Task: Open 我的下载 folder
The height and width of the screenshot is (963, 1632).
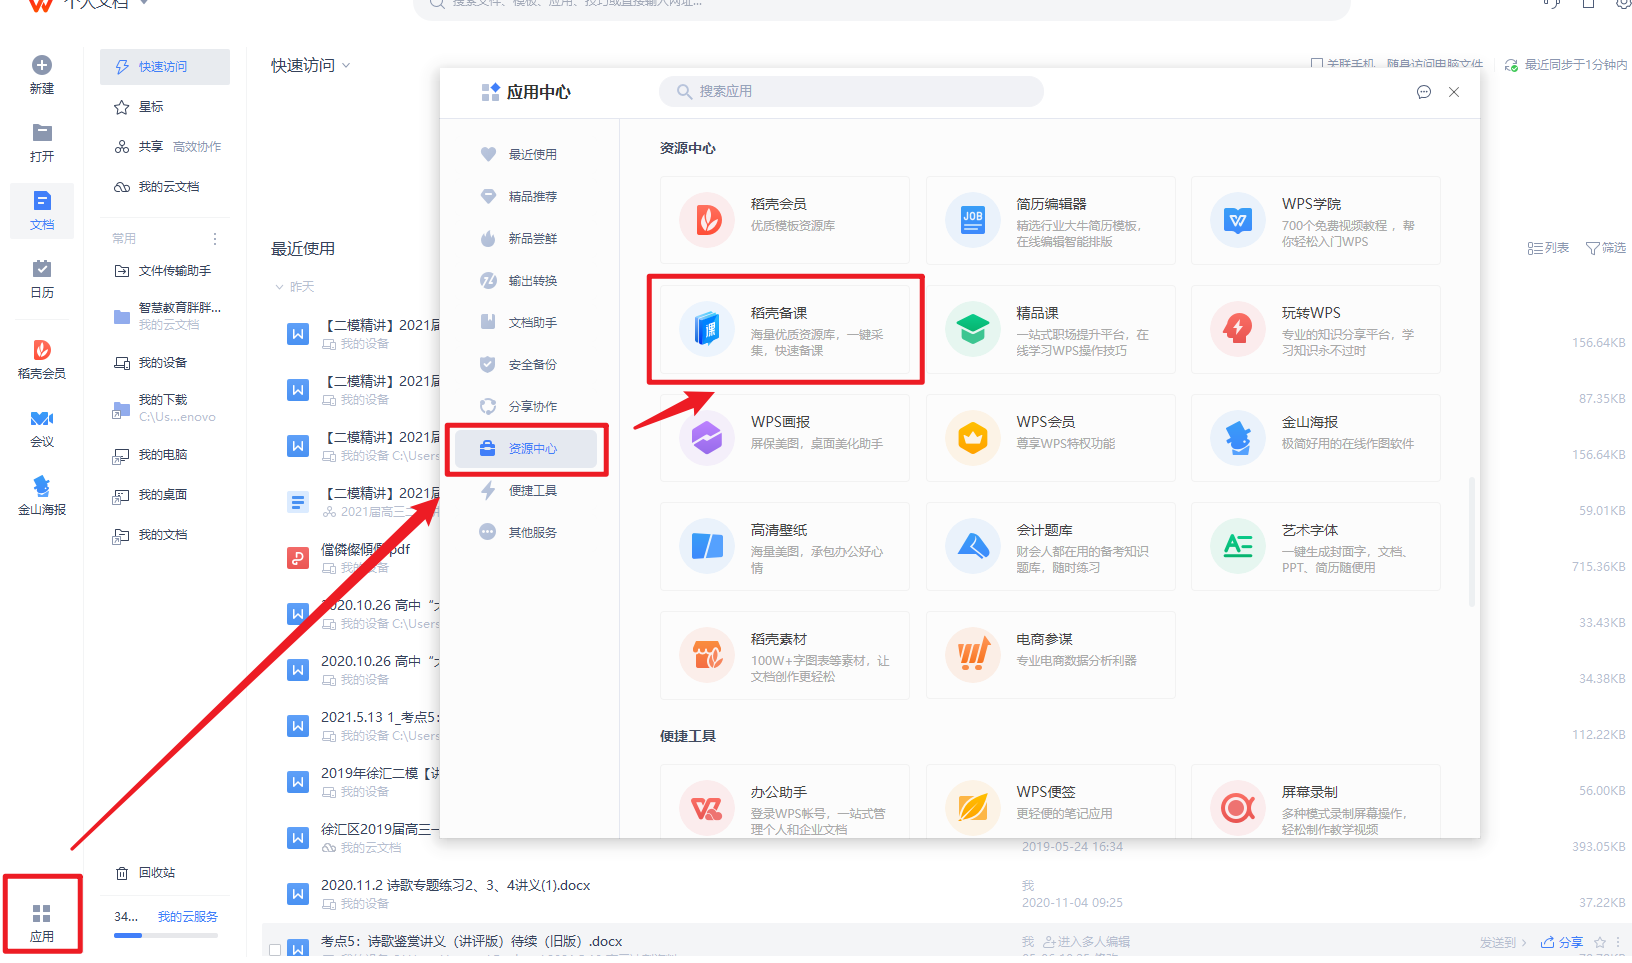Action: click(165, 408)
